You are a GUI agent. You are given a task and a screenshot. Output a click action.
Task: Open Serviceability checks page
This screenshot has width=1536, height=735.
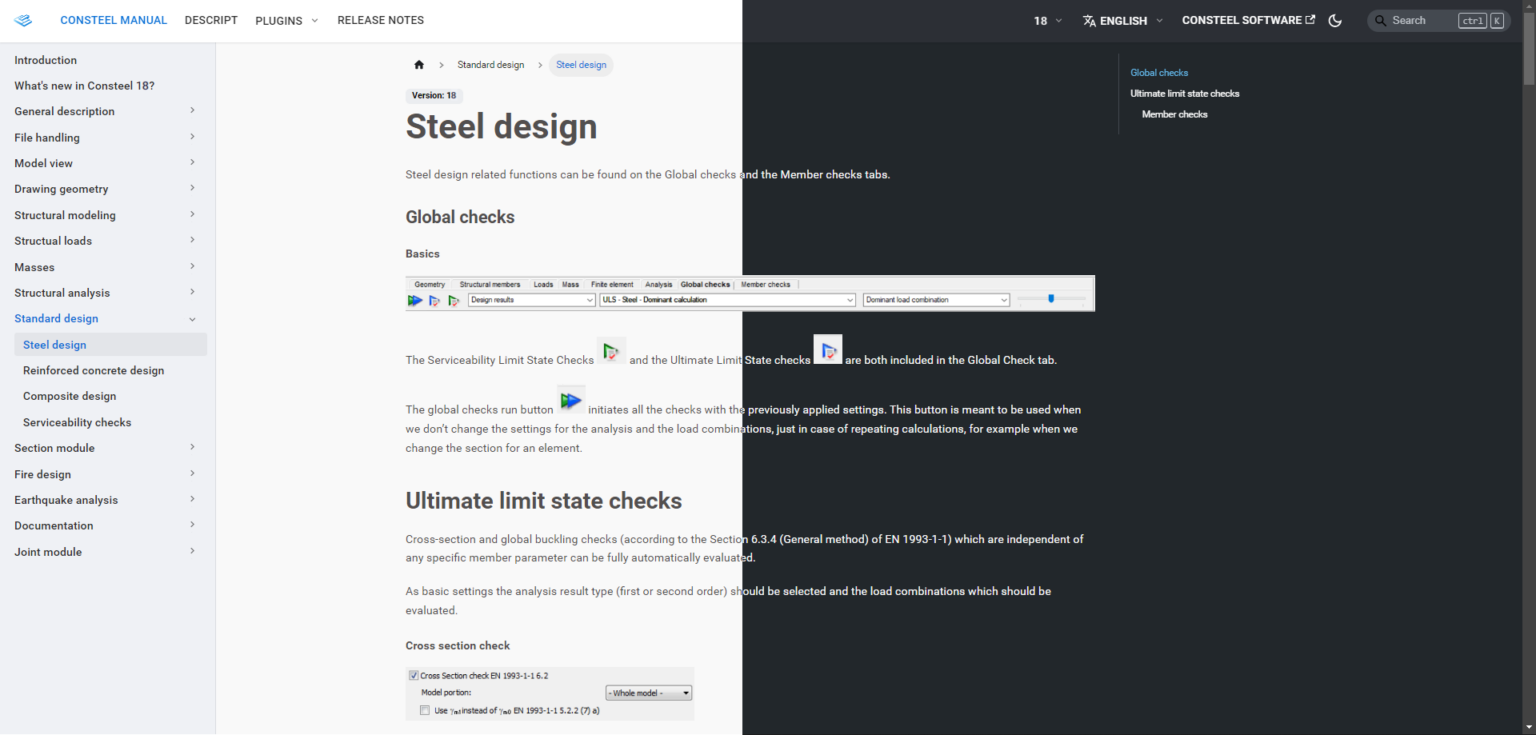77,422
